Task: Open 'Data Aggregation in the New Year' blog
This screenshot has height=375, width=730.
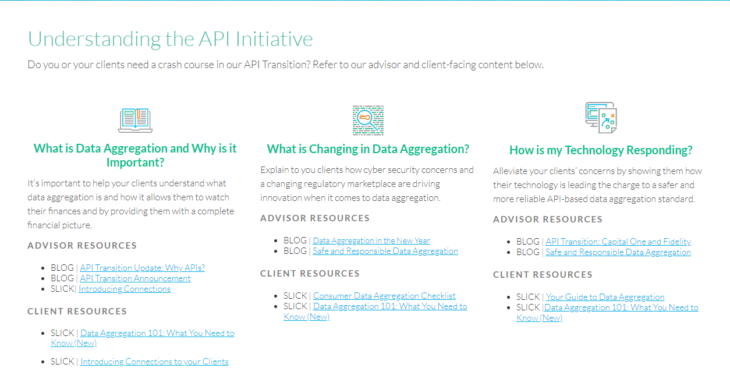Action: tap(372, 241)
